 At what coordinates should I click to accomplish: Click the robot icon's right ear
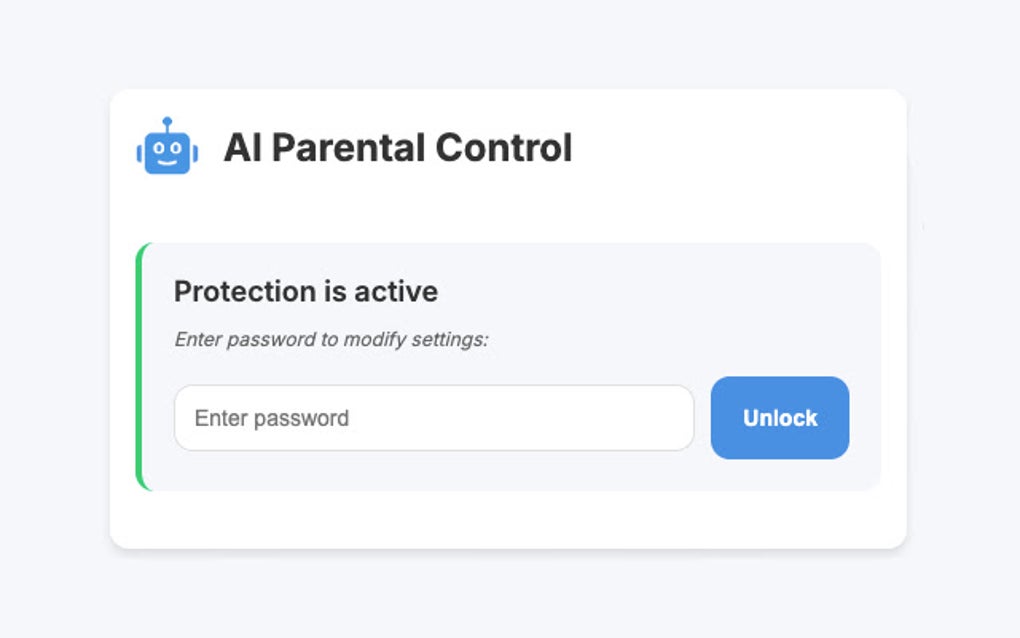pos(195,152)
